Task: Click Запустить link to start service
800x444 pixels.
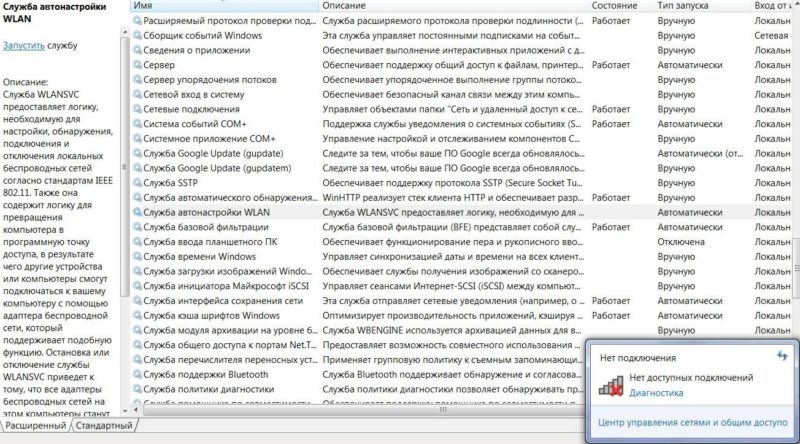Action: (24, 45)
